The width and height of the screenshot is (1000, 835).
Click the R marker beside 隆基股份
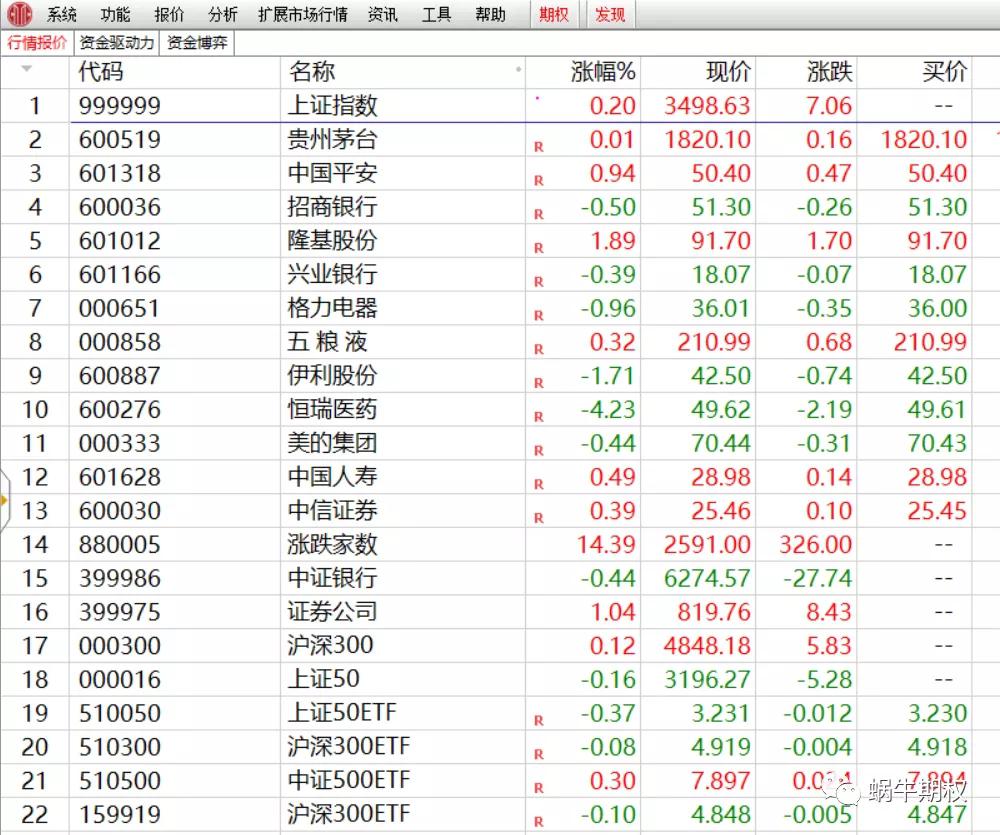pyautogui.click(x=539, y=248)
